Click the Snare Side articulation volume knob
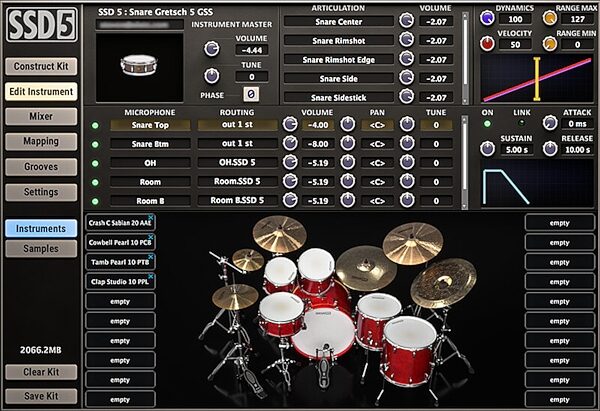600x411 pixels. click(406, 78)
